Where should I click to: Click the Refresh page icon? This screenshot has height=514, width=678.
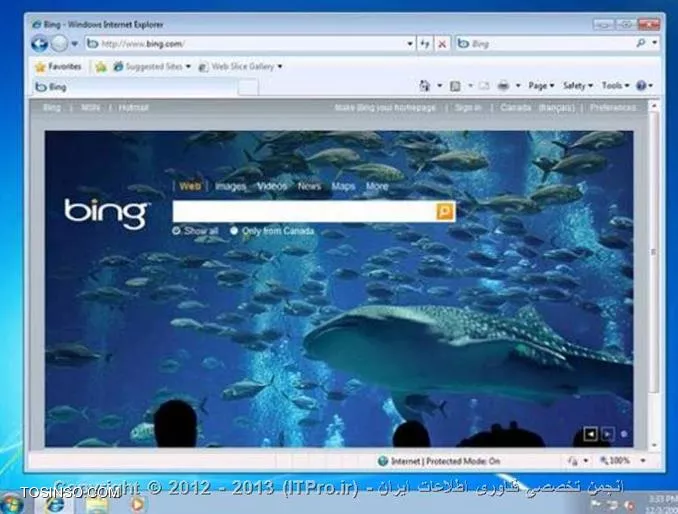coord(425,44)
